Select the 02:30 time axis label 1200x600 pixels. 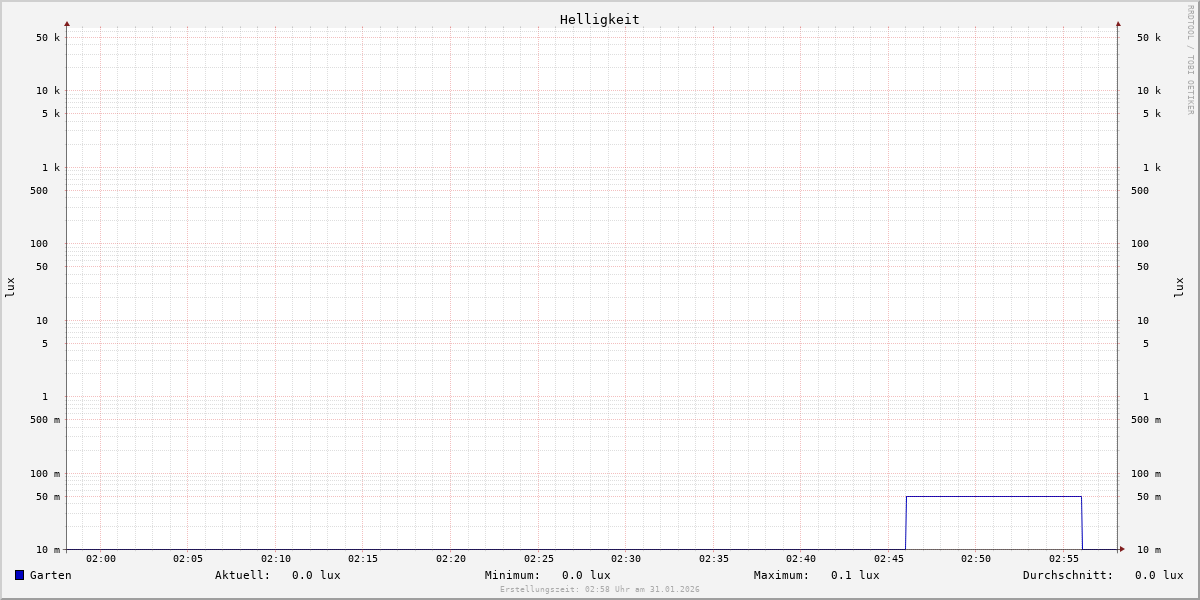click(x=626, y=559)
